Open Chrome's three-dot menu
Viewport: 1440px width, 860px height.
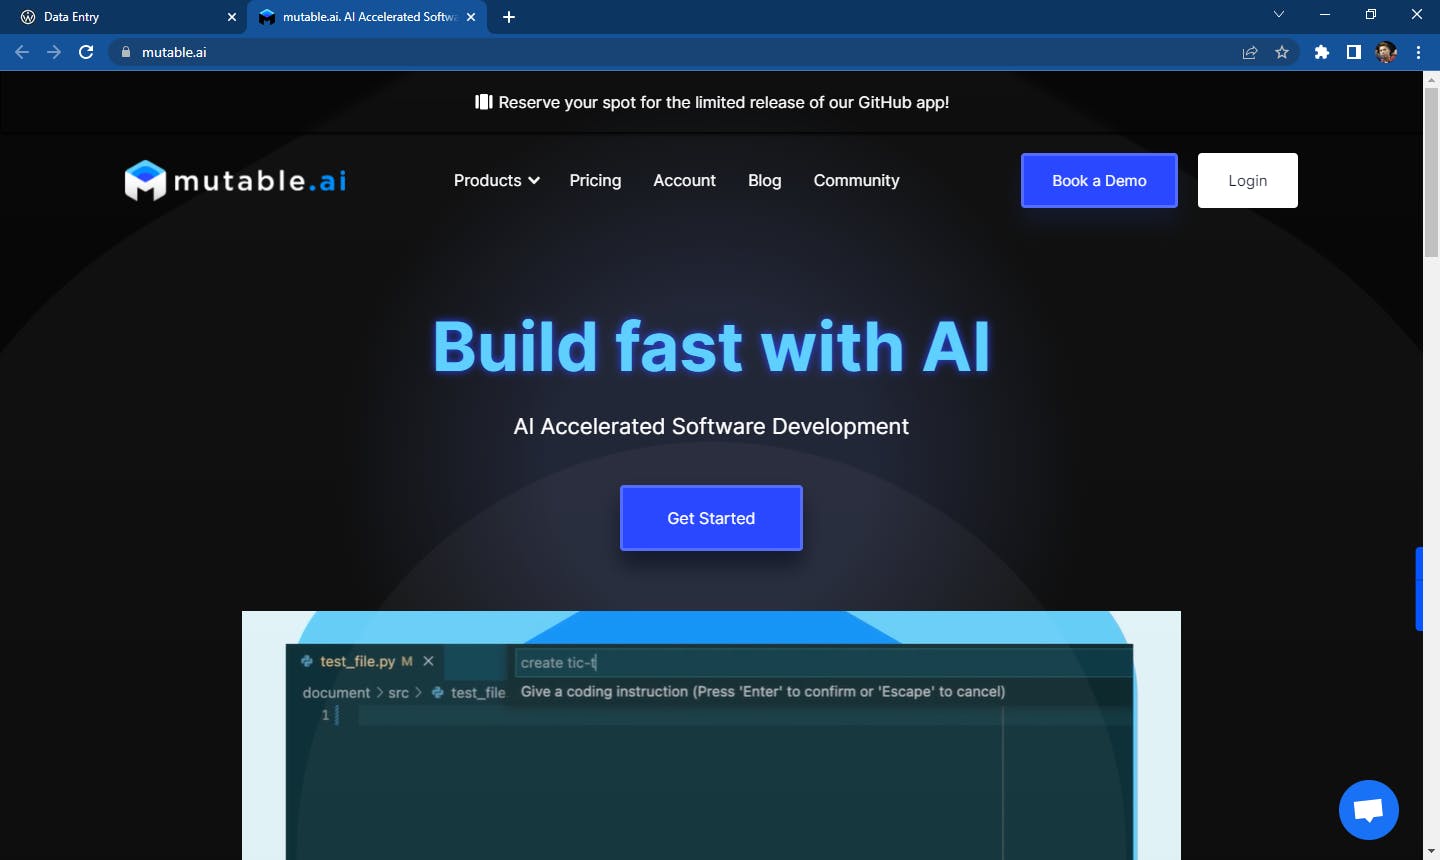click(x=1418, y=52)
